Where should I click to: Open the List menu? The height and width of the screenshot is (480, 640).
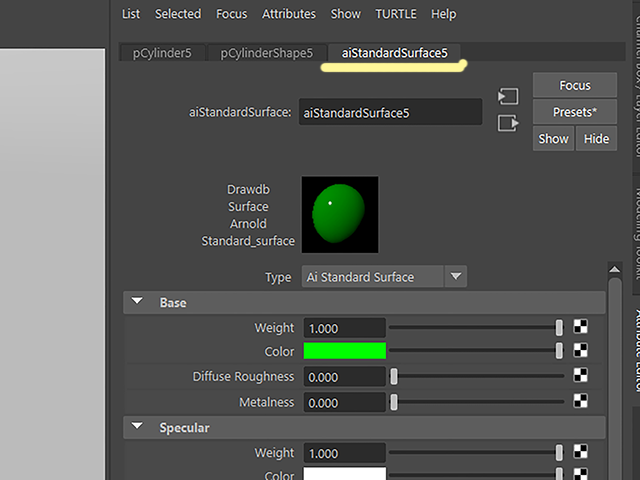coord(131,14)
